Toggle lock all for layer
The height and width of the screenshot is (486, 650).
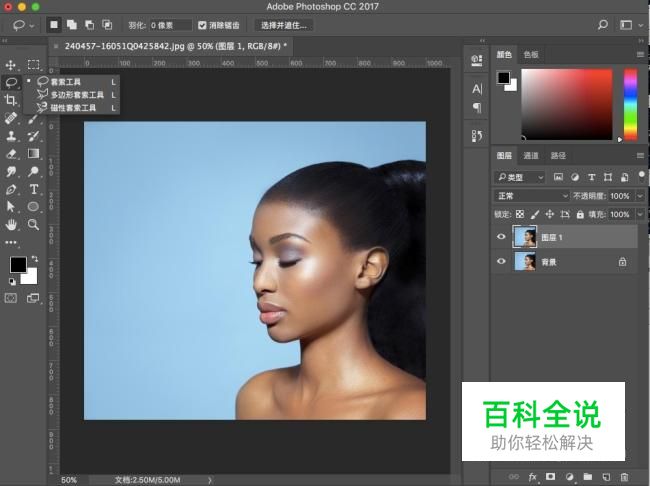tap(580, 214)
